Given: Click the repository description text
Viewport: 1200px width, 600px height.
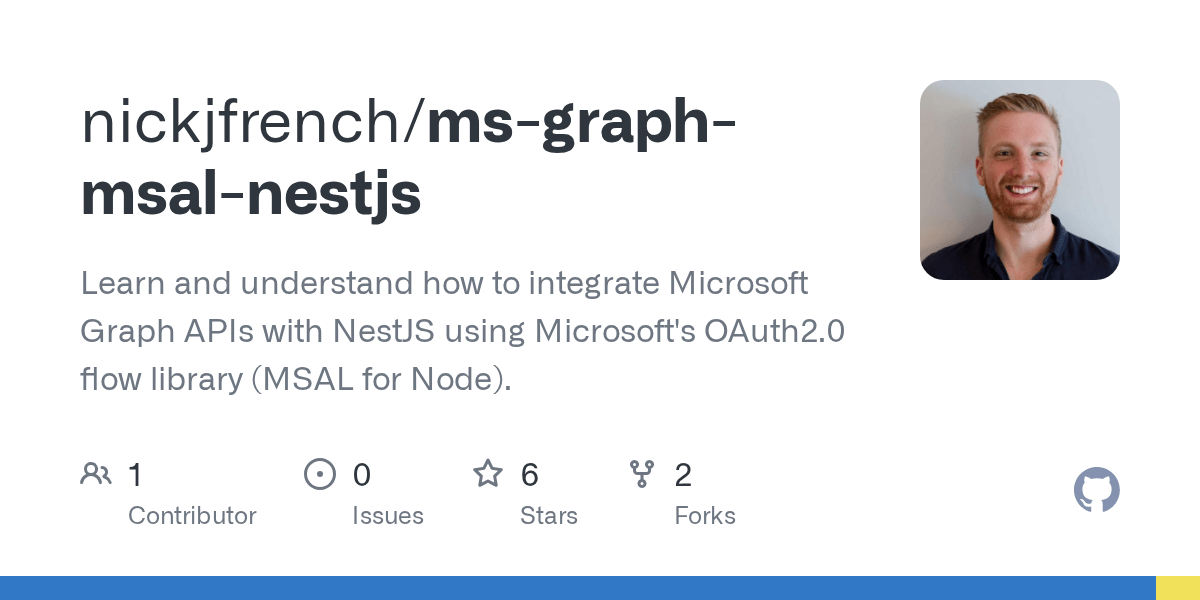Looking at the screenshot, I should click(x=462, y=331).
